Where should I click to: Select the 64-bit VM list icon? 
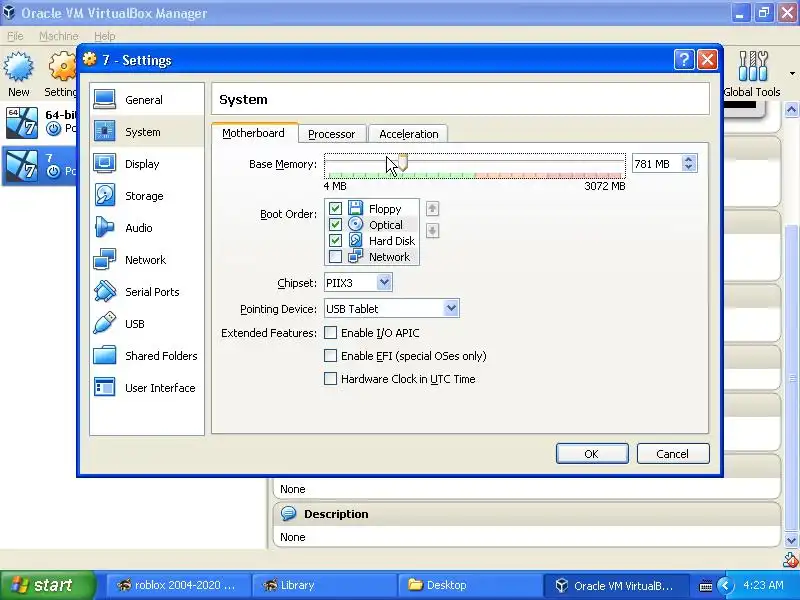tap(21, 122)
